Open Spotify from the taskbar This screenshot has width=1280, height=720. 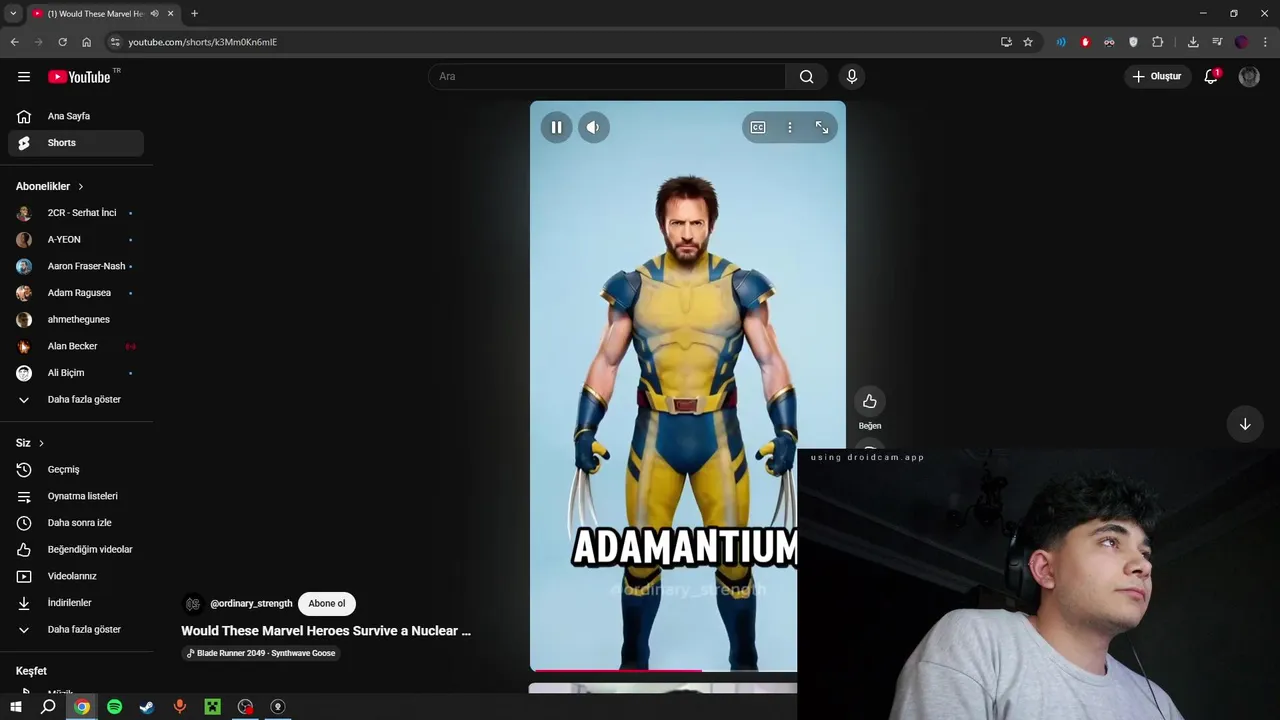coord(114,707)
